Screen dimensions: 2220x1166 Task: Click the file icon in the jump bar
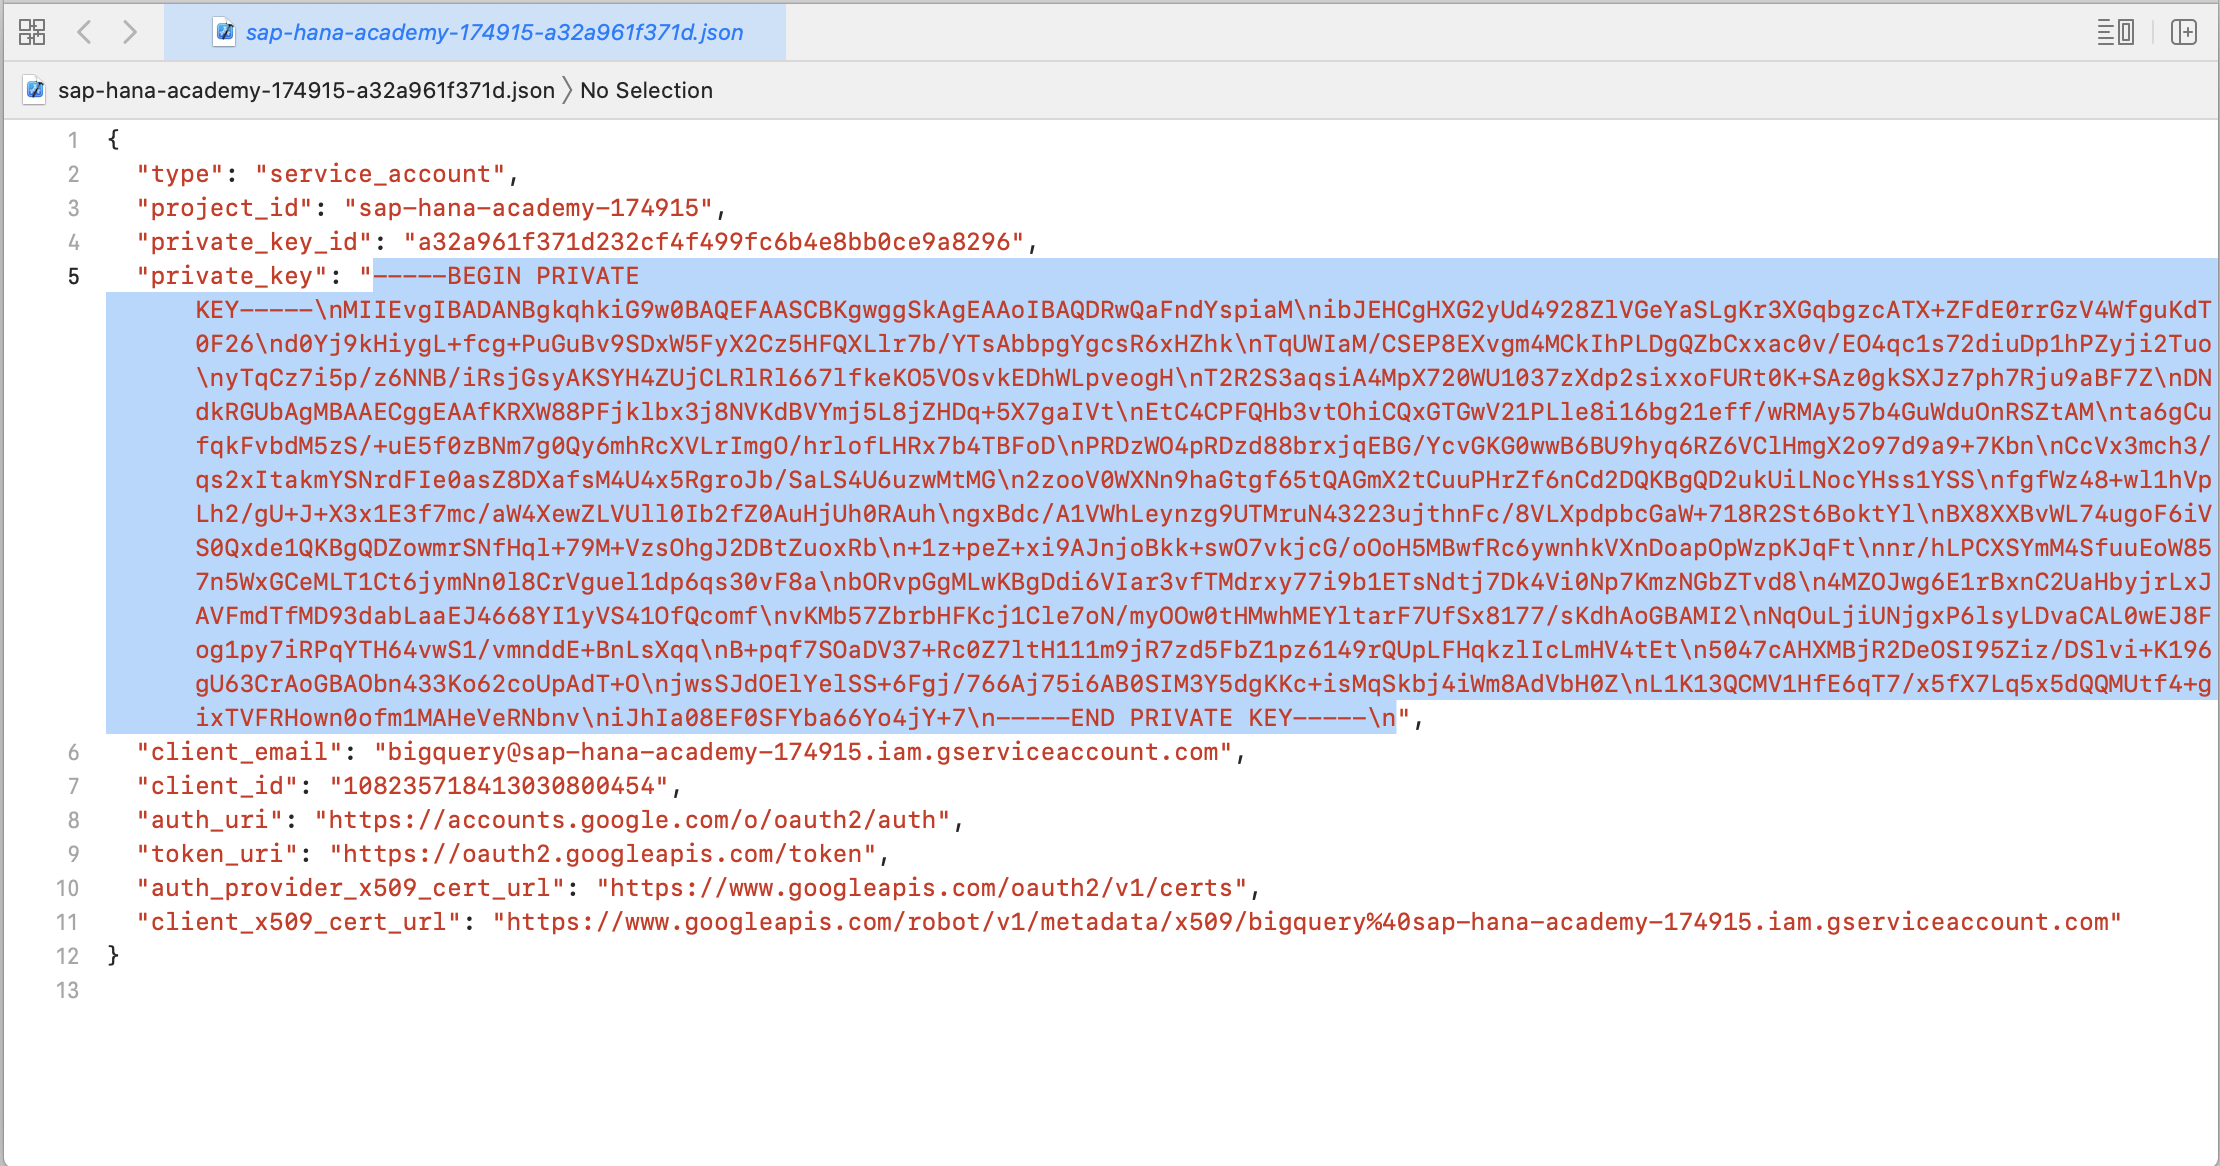pyautogui.click(x=35, y=90)
